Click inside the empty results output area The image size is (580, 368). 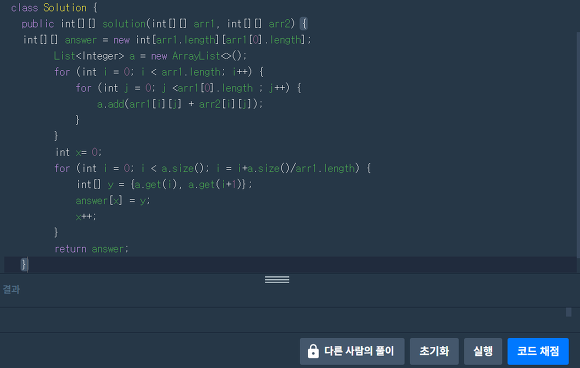pyautogui.click(x=283, y=320)
